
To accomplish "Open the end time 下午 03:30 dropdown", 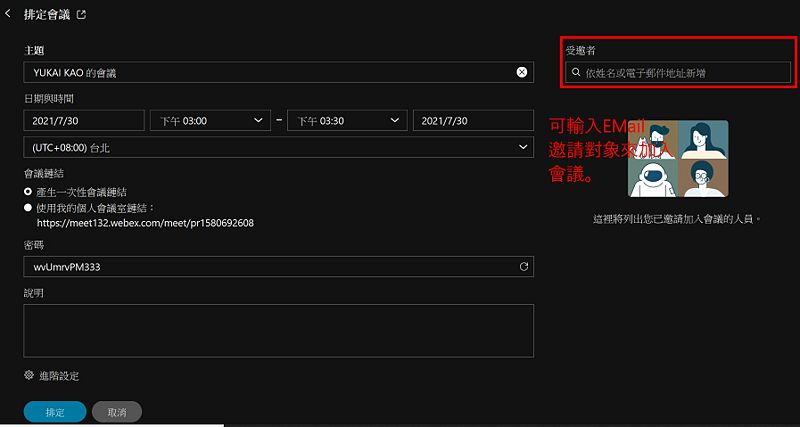I will point(347,121).
